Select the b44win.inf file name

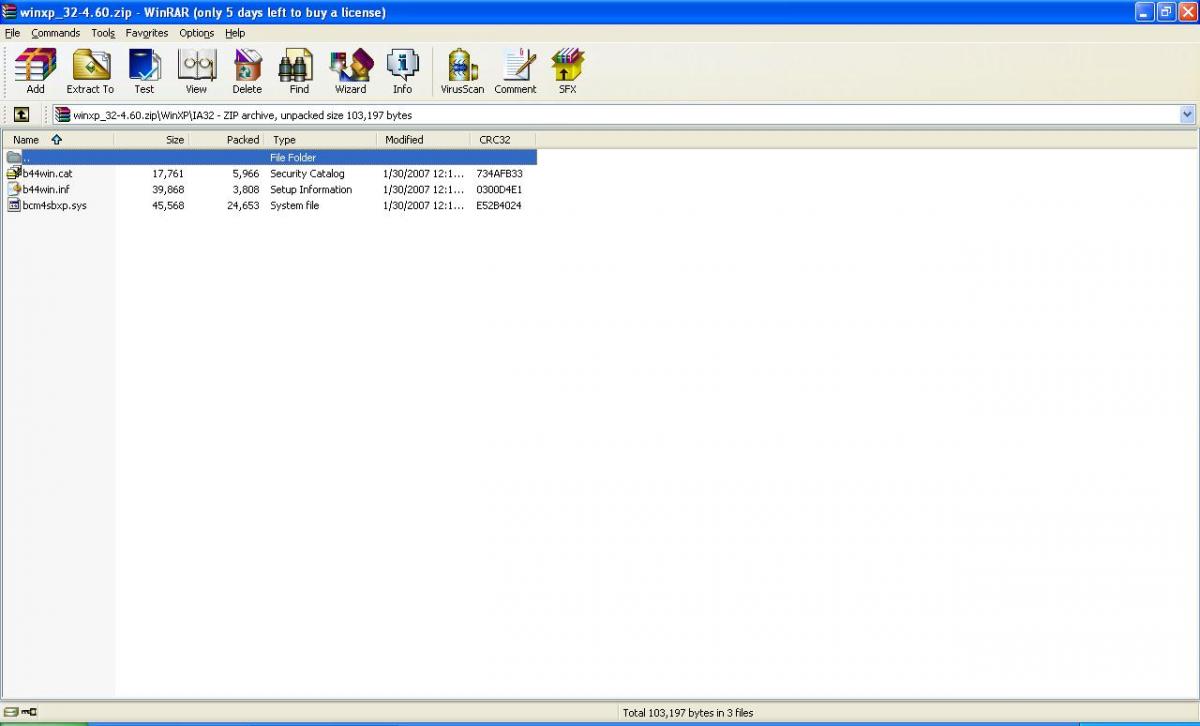(46, 190)
